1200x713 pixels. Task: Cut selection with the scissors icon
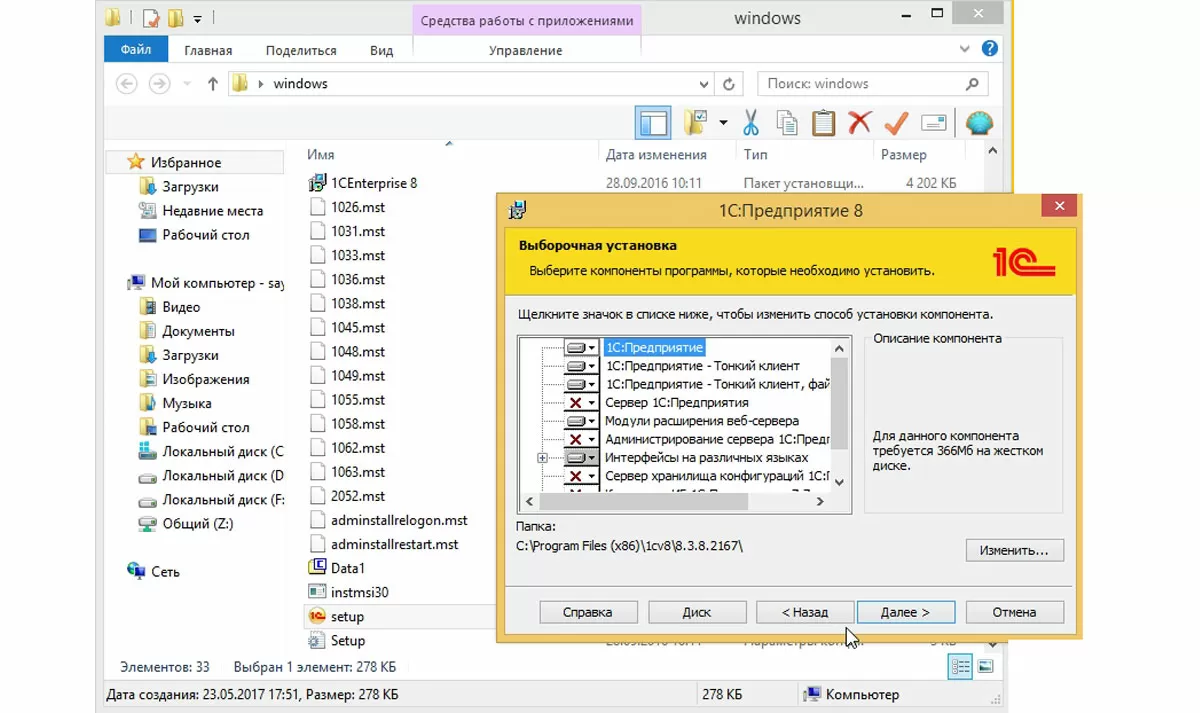751,123
